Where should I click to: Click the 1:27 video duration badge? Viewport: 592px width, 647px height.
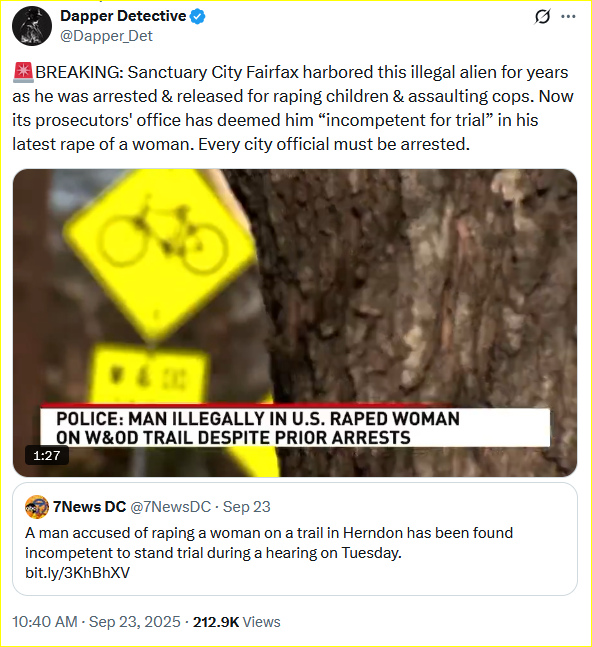coord(47,456)
